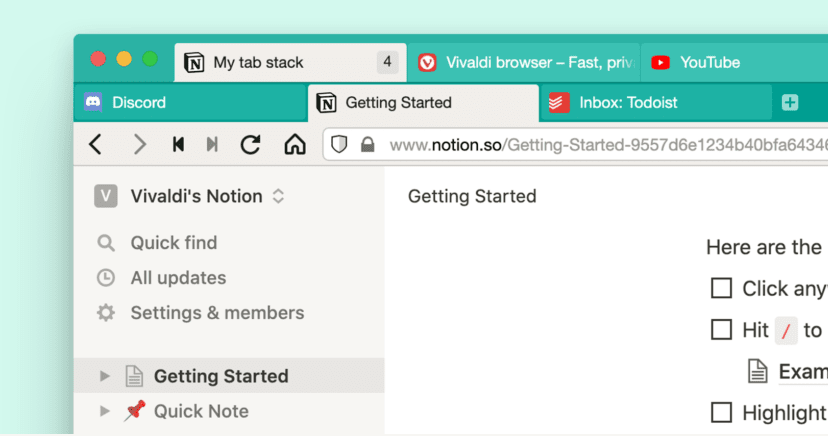The image size is (828, 436).
Task: Click the Quick find magnifier icon
Action: click(106, 243)
